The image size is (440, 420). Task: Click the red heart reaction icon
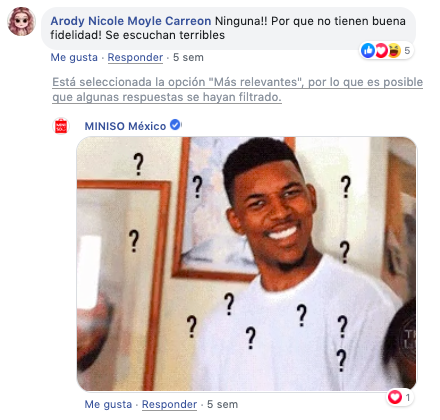[381, 51]
